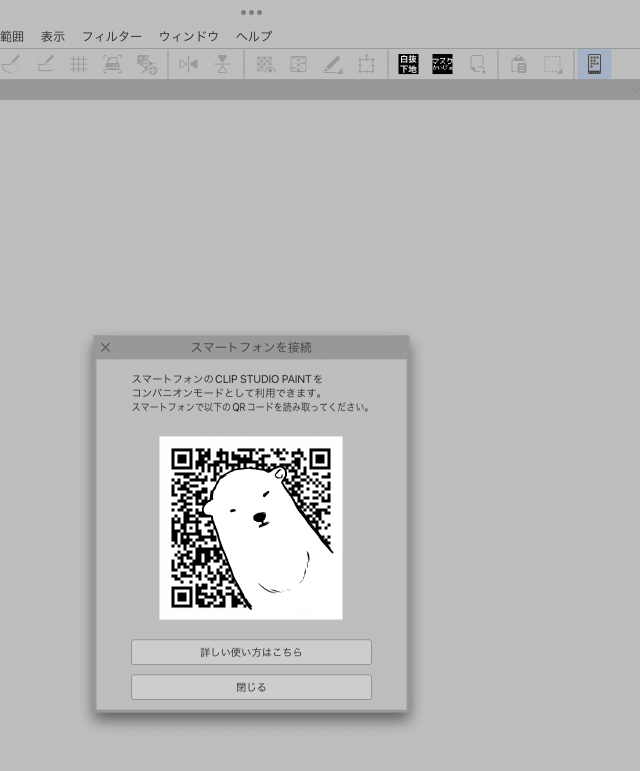Click the dotted tone pattern icon
Screen dimensions: 640x771
point(265,64)
